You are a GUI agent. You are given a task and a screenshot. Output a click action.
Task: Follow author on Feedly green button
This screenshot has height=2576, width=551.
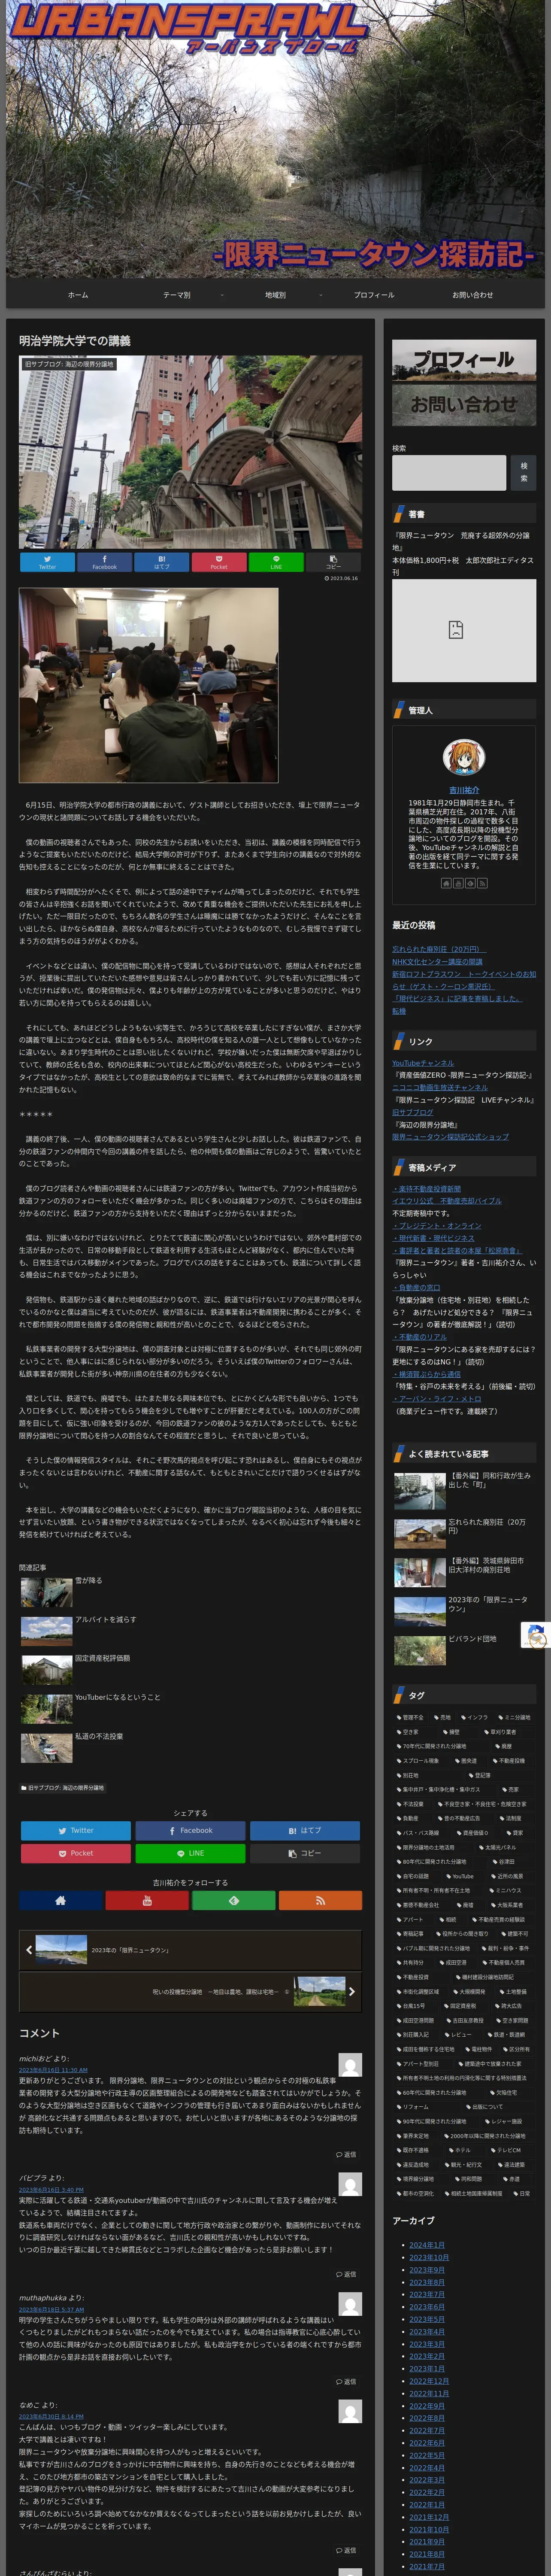point(234,1901)
